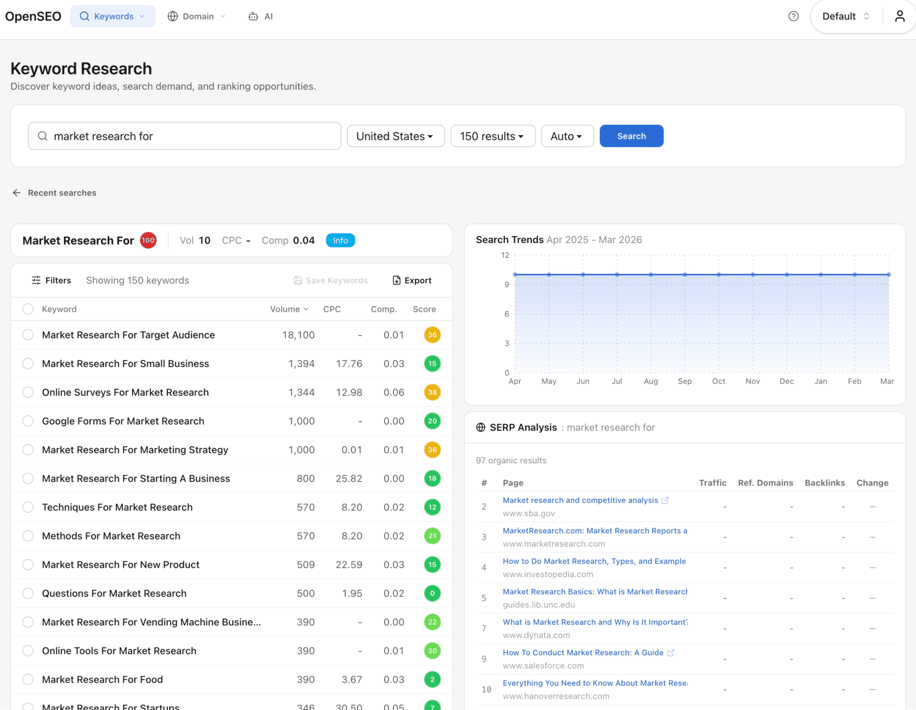Viewport: 916px width, 710px height.
Task: Click the Questions For Market Research keyword row
Action: pyautogui.click(x=231, y=593)
